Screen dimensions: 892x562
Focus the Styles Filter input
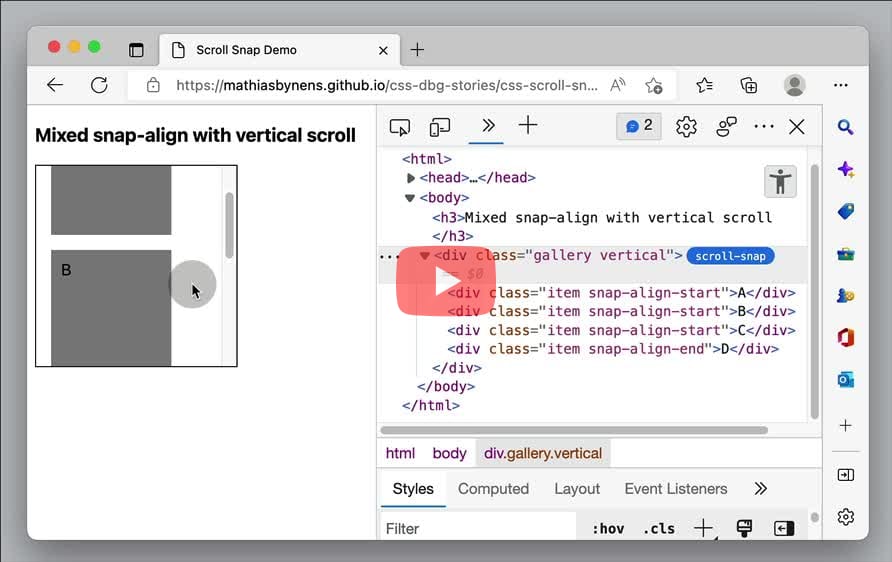point(478,528)
